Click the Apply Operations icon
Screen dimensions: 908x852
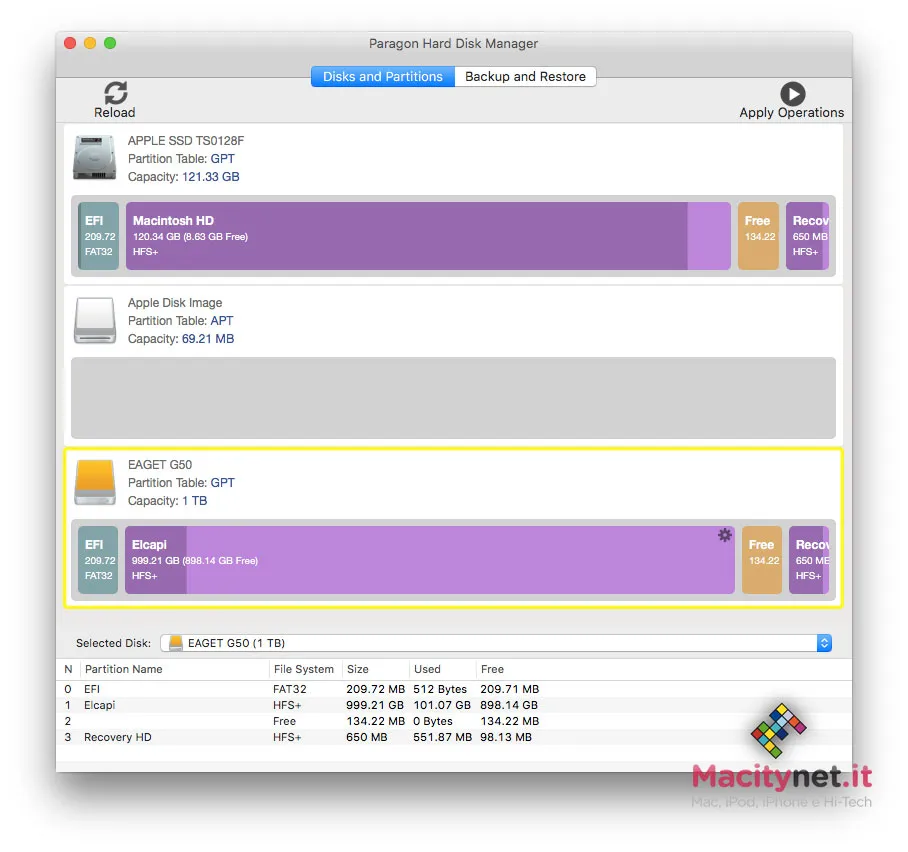(792, 93)
